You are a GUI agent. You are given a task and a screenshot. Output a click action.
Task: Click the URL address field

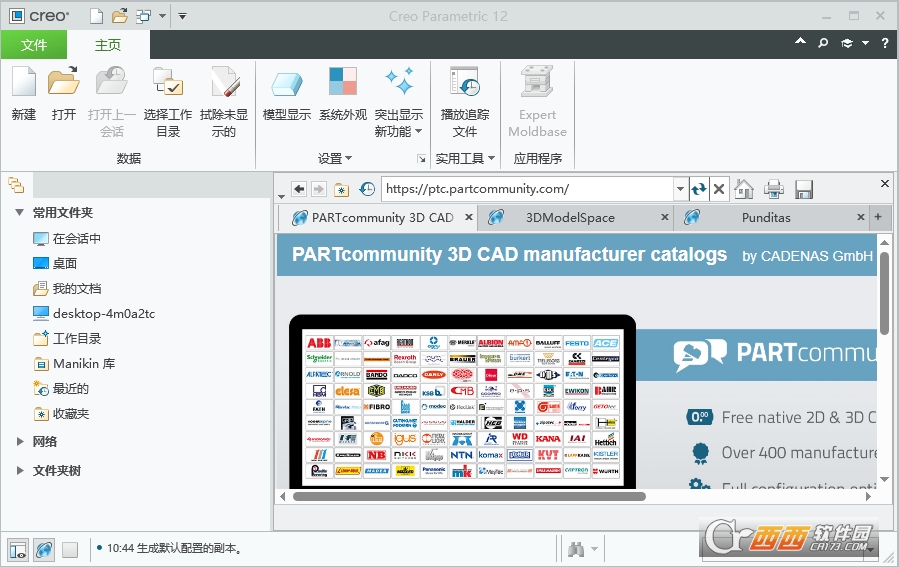pyautogui.click(x=527, y=189)
